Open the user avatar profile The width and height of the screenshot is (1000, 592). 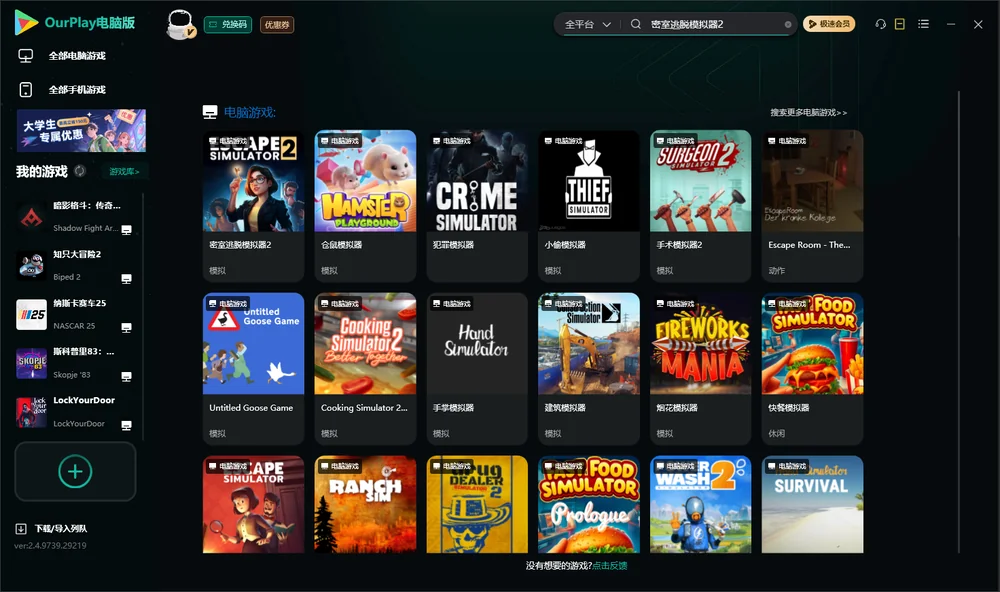(x=180, y=25)
